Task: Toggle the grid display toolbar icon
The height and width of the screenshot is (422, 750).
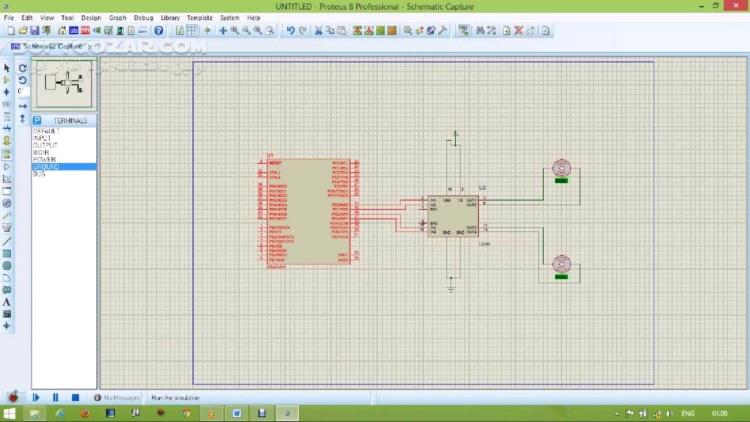Action: click(x=192, y=31)
